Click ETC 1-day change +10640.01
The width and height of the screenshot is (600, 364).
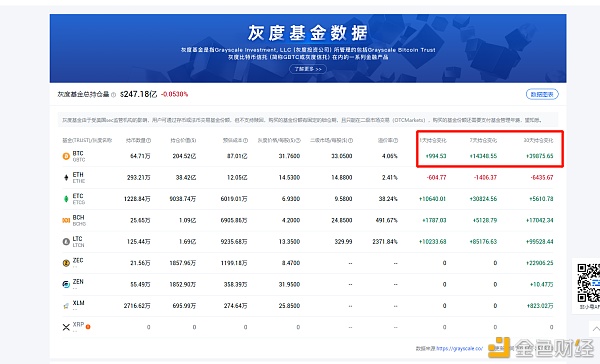(432, 199)
